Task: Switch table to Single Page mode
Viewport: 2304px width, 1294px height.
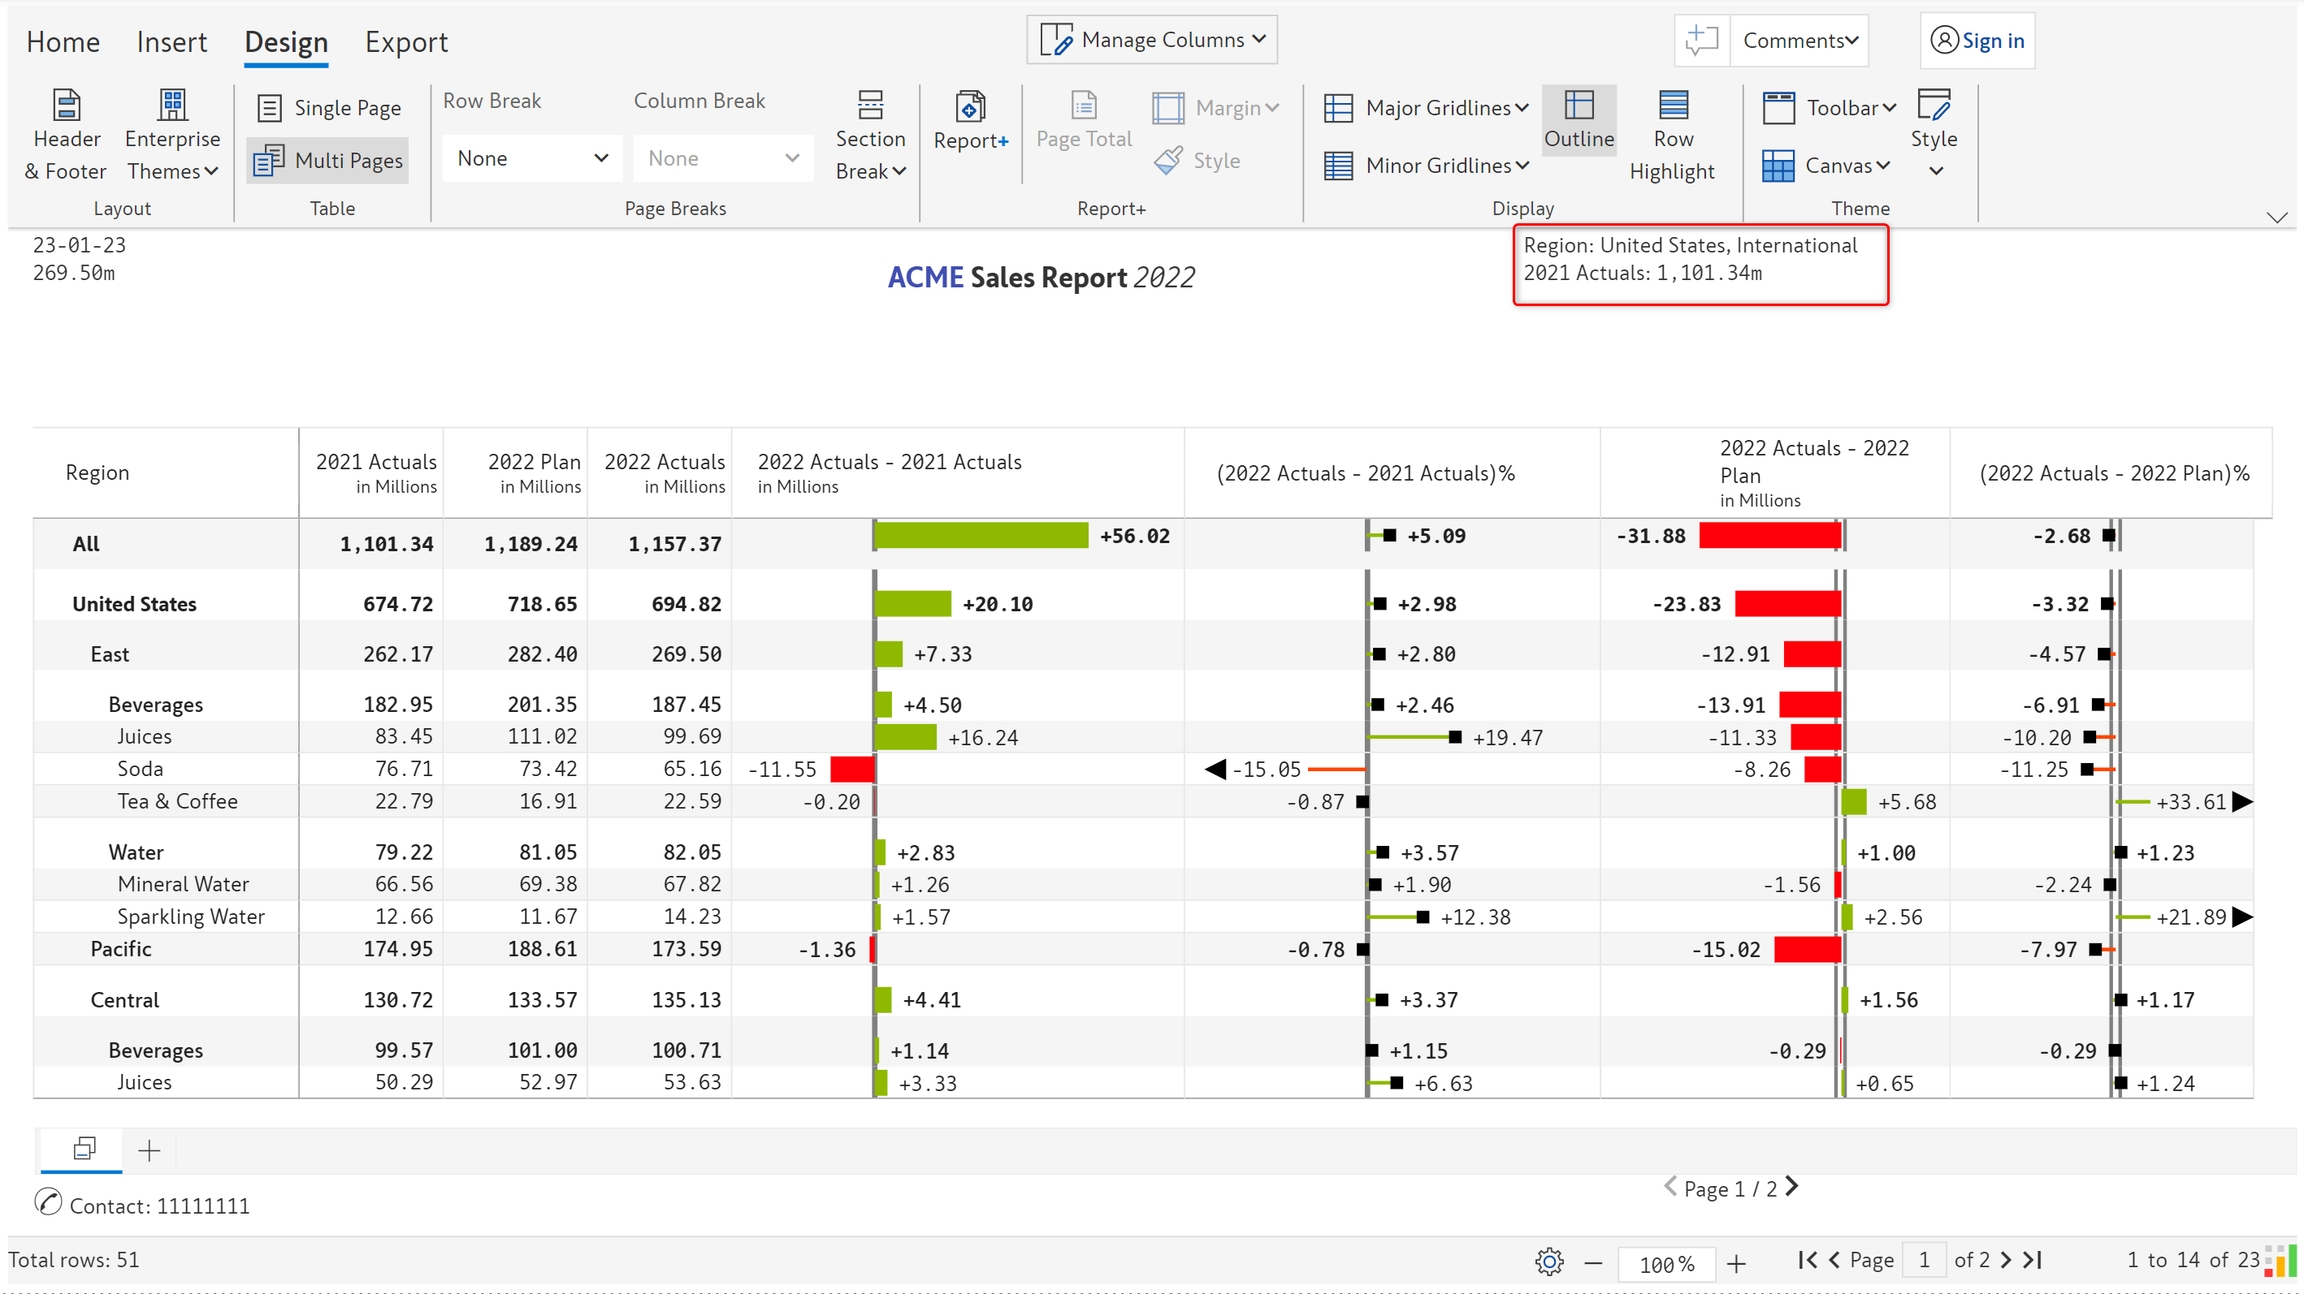Action: click(x=329, y=108)
